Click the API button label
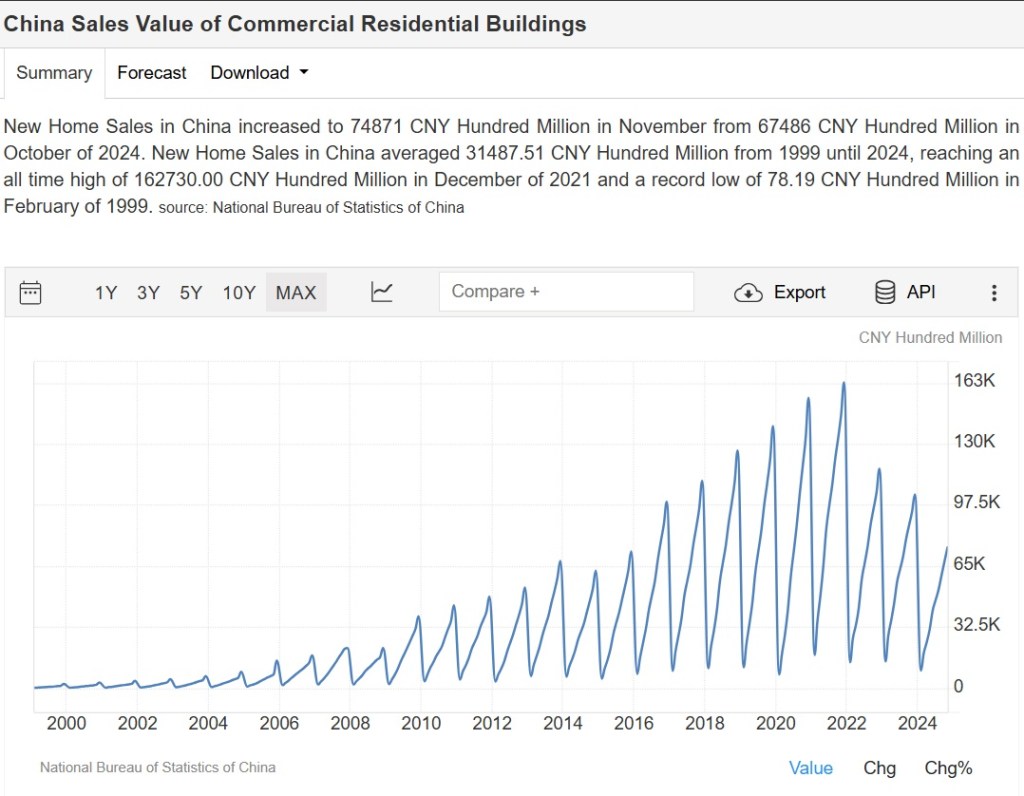 921,292
